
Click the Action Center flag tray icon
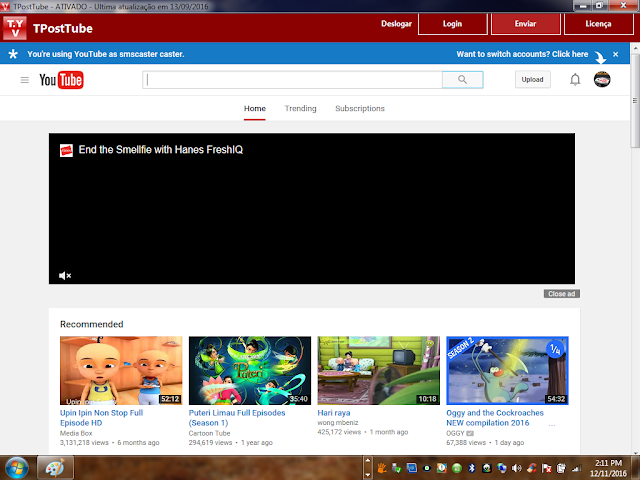click(x=547, y=468)
